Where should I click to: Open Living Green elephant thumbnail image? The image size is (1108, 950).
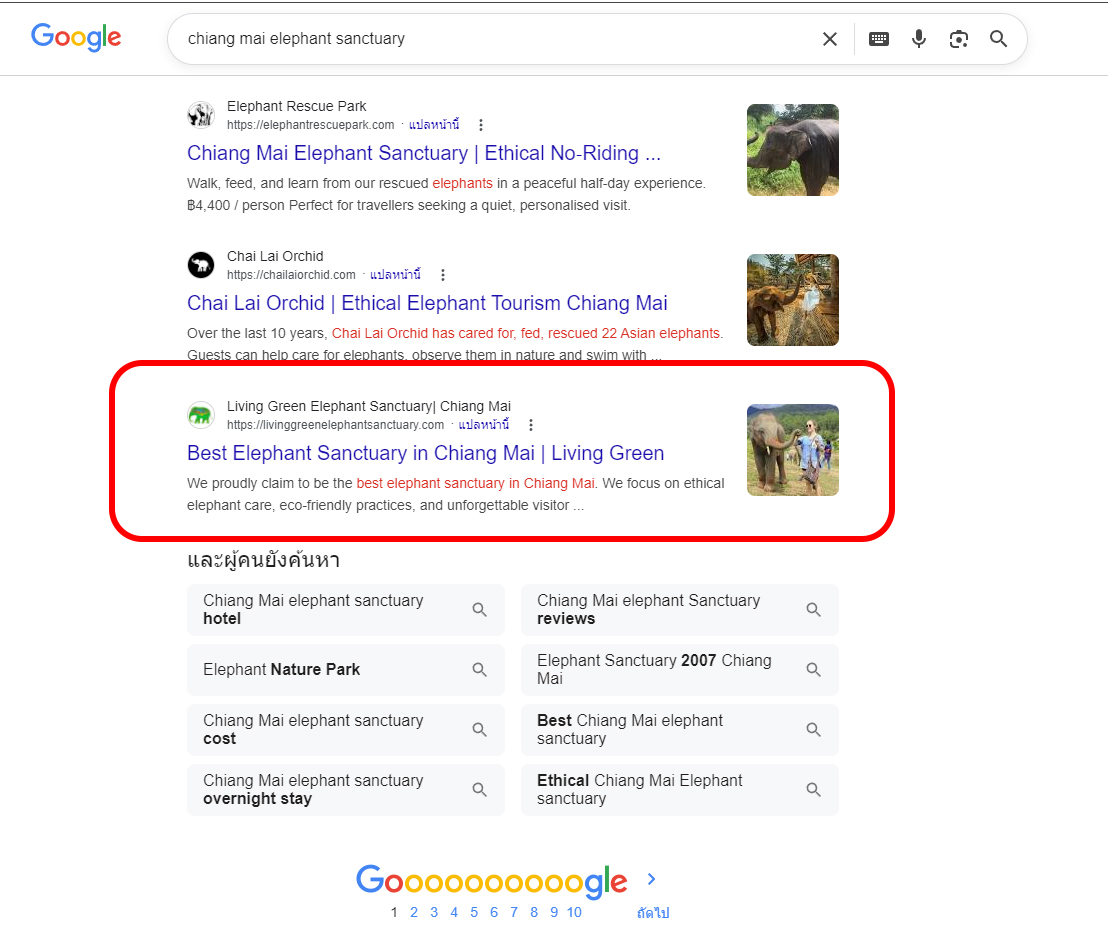click(792, 450)
